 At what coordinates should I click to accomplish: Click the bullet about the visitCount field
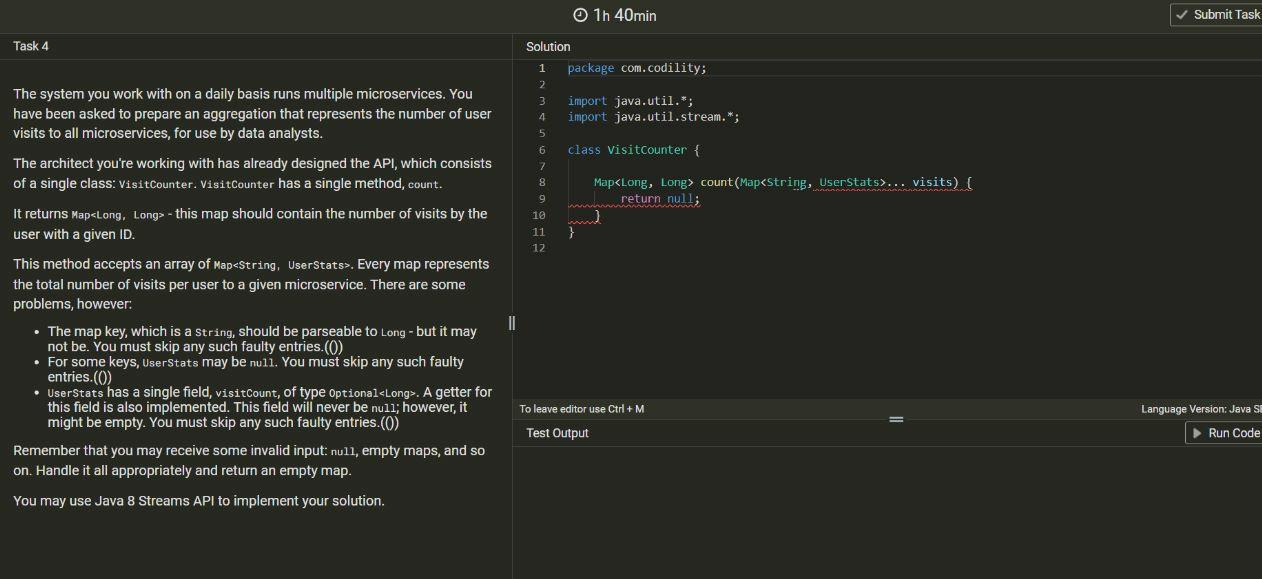coord(270,407)
